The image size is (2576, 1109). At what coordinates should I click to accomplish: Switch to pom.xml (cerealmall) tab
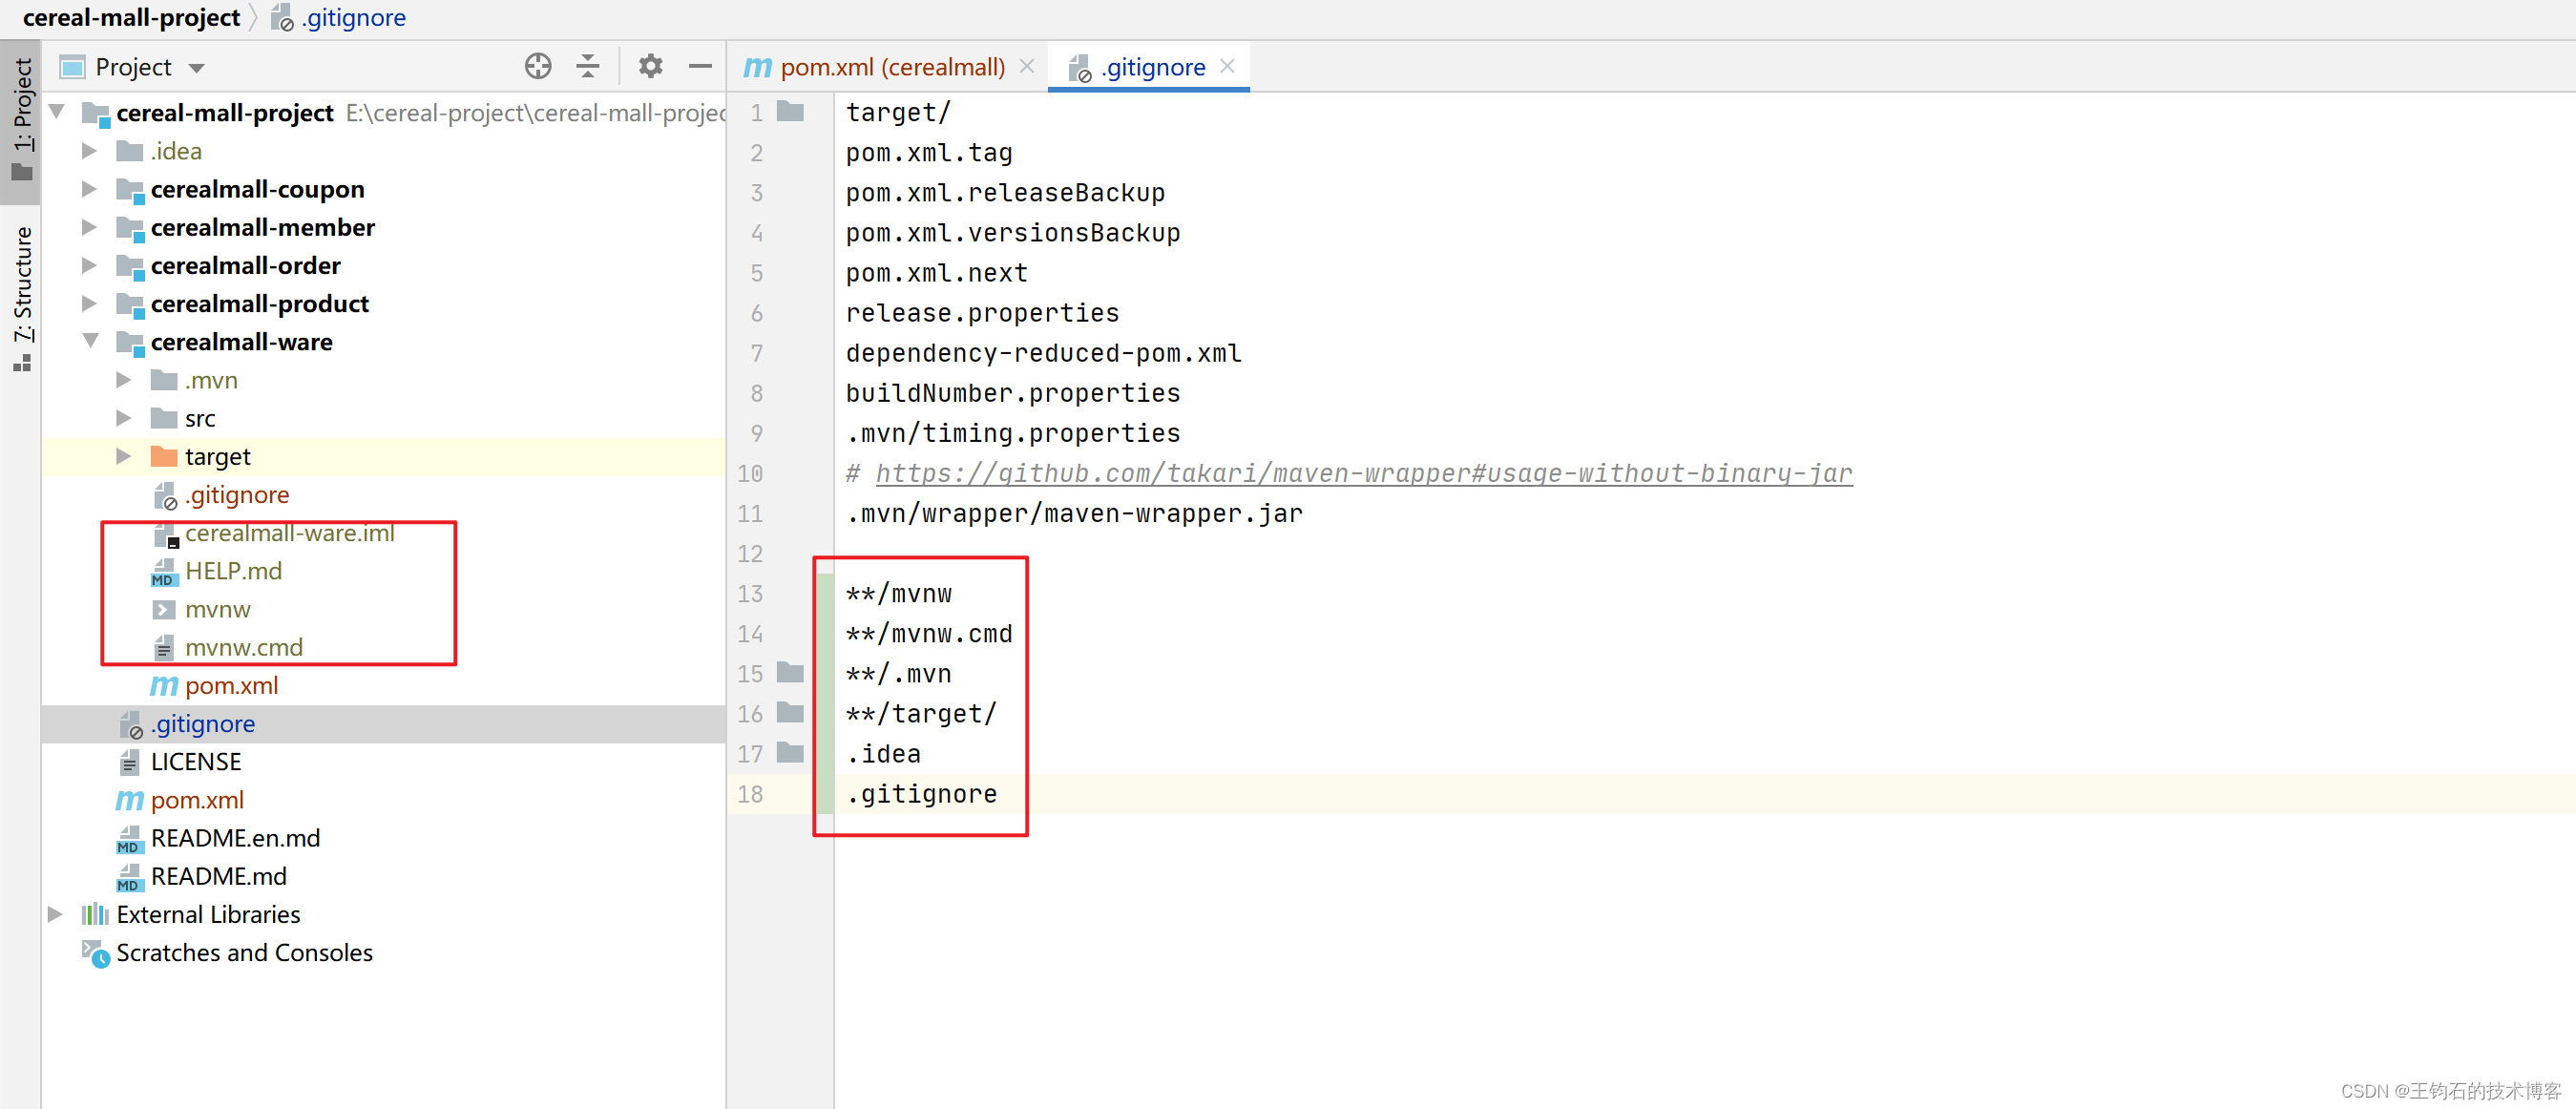coord(891,67)
